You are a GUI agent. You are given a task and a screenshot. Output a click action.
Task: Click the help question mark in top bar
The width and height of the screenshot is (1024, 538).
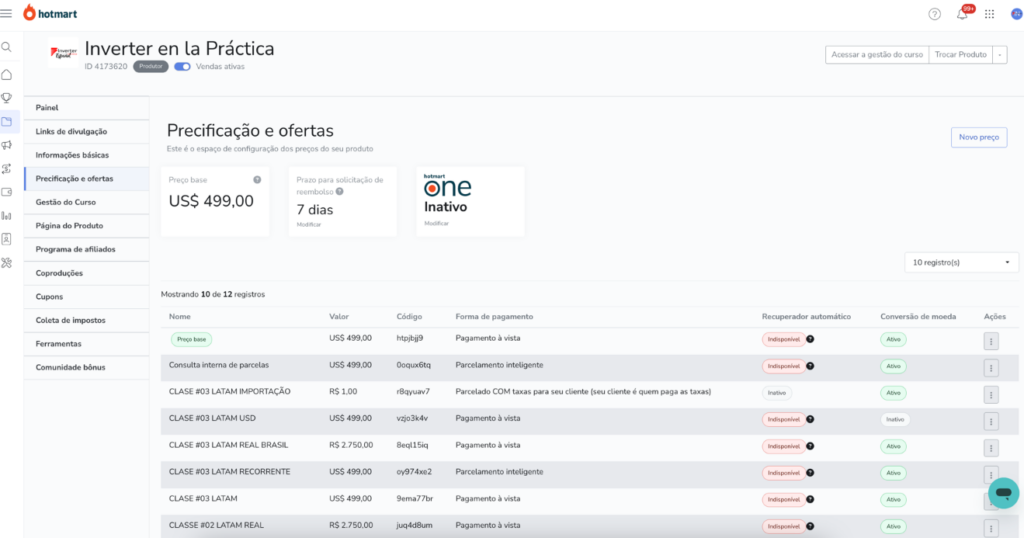[x=934, y=14]
